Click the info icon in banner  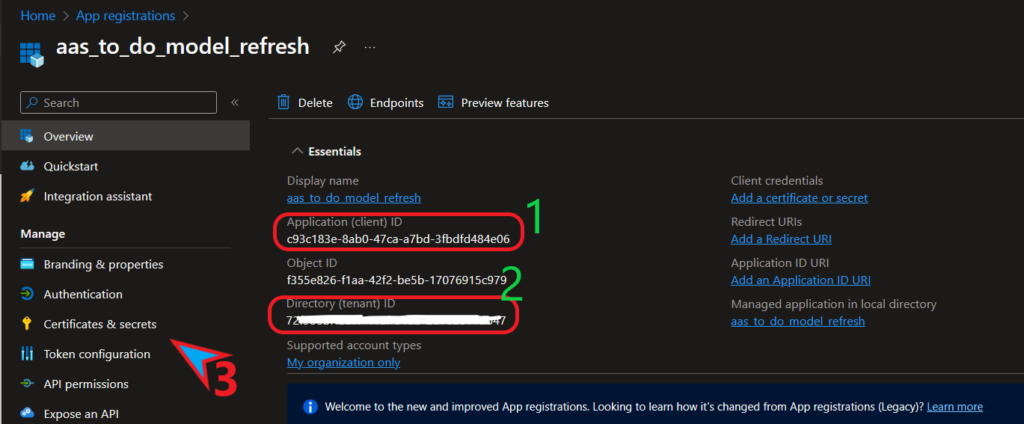(x=310, y=406)
